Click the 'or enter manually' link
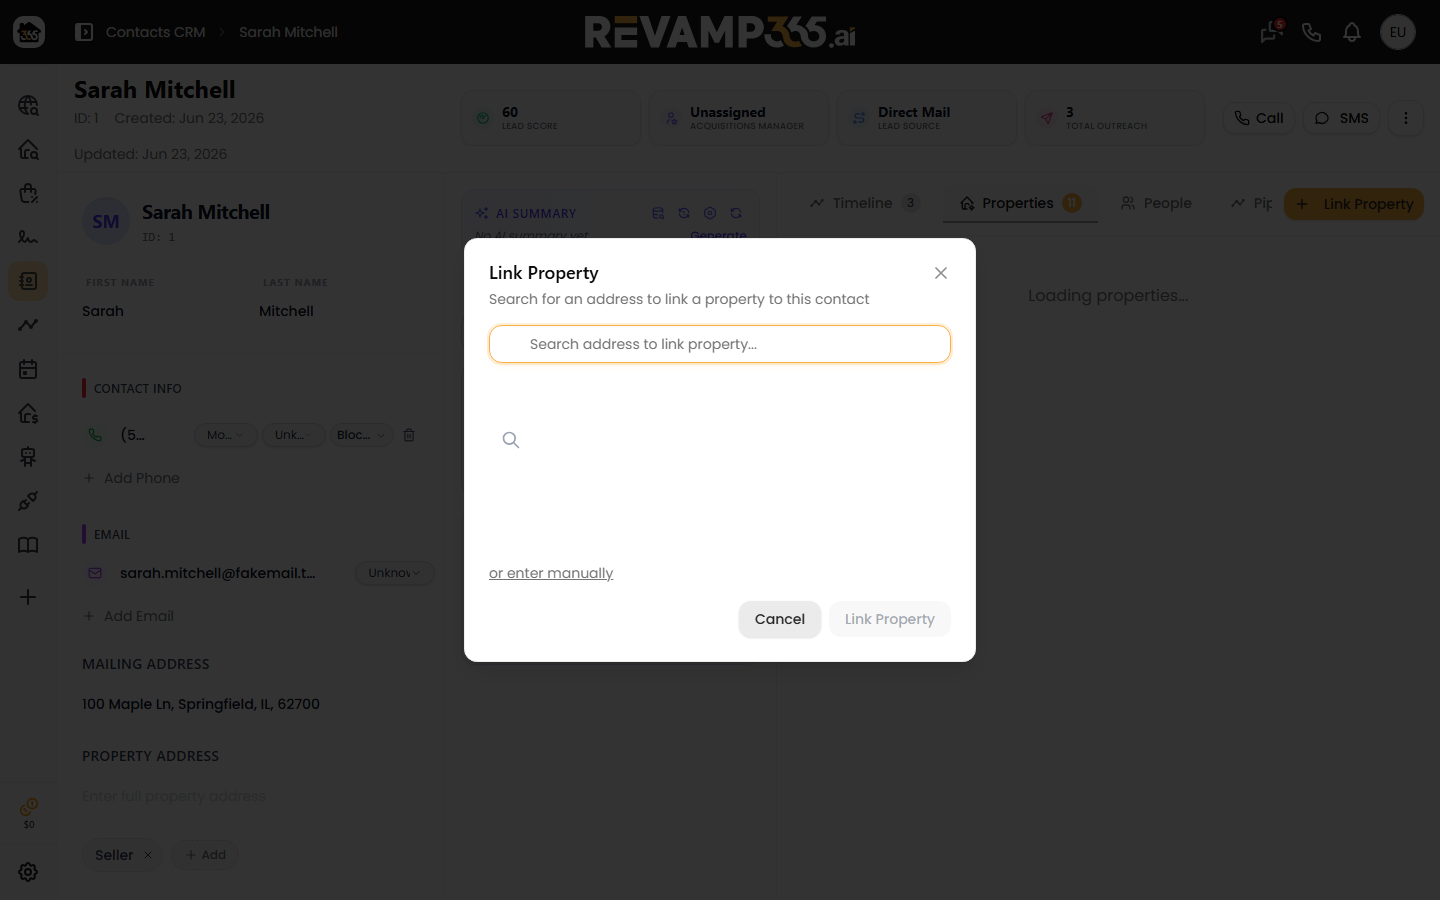This screenshot has width=1440, height=900. (x=551, y=573)
